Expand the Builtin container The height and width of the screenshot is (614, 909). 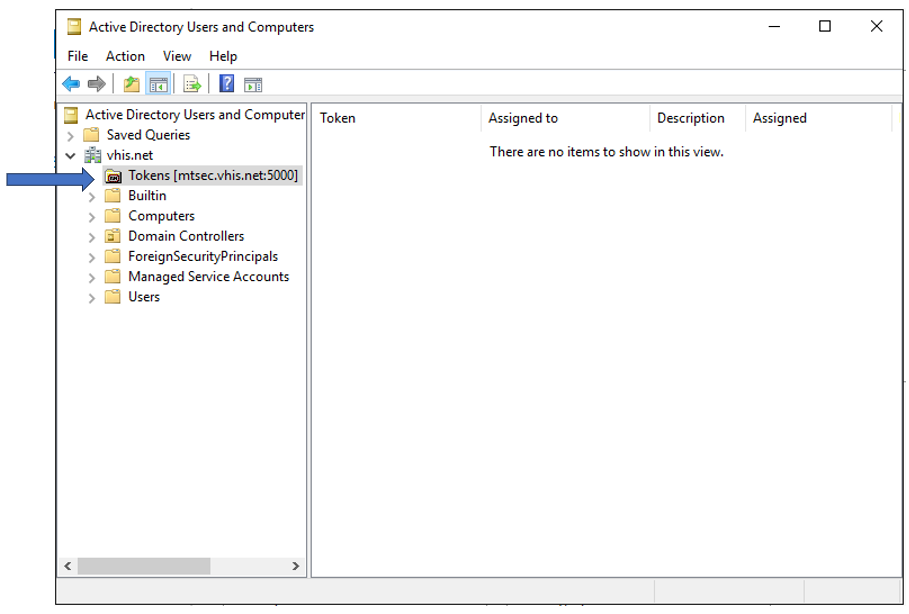92,197
